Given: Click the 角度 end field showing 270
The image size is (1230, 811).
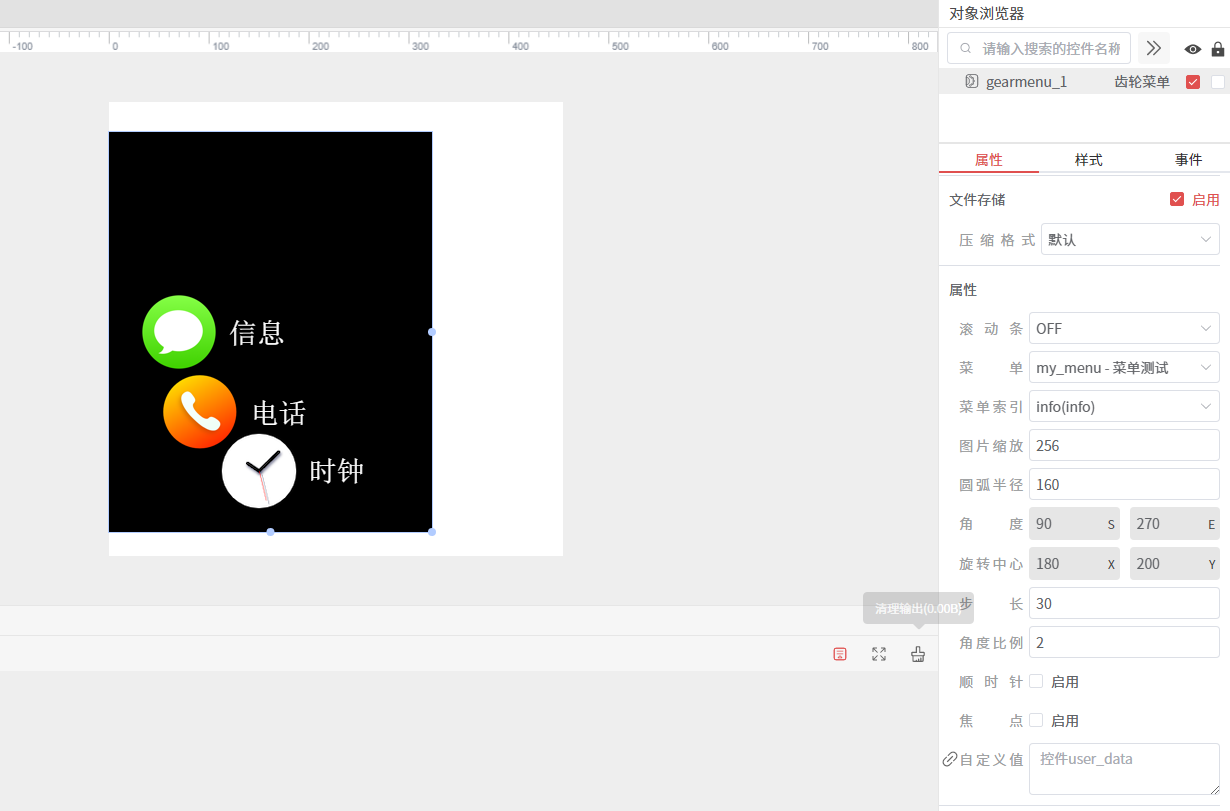Looking at the screenshot, I should [x=1175, y=524].
